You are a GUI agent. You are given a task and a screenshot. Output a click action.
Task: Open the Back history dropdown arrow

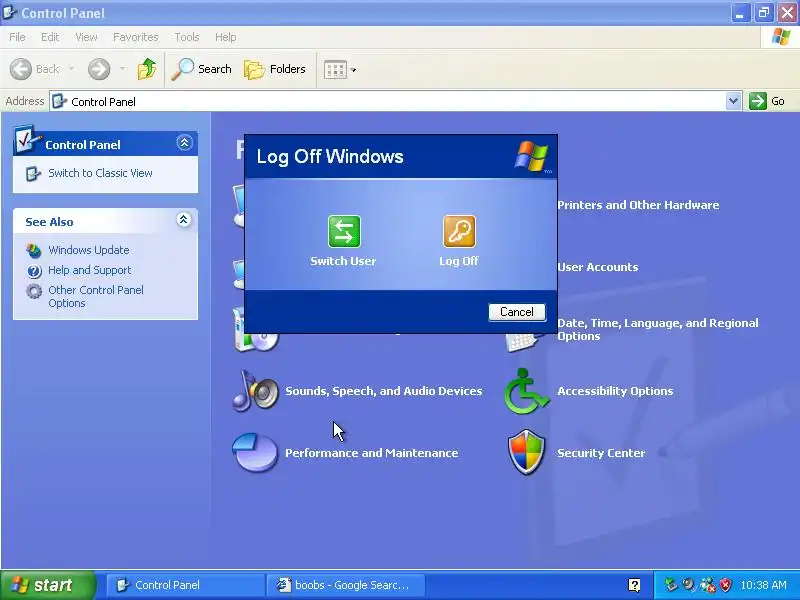[71, 69]
